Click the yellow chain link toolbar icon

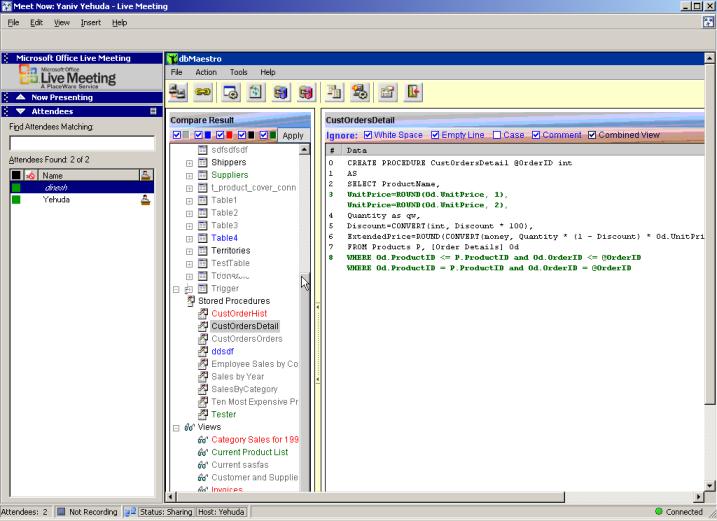tap(204, 93)
